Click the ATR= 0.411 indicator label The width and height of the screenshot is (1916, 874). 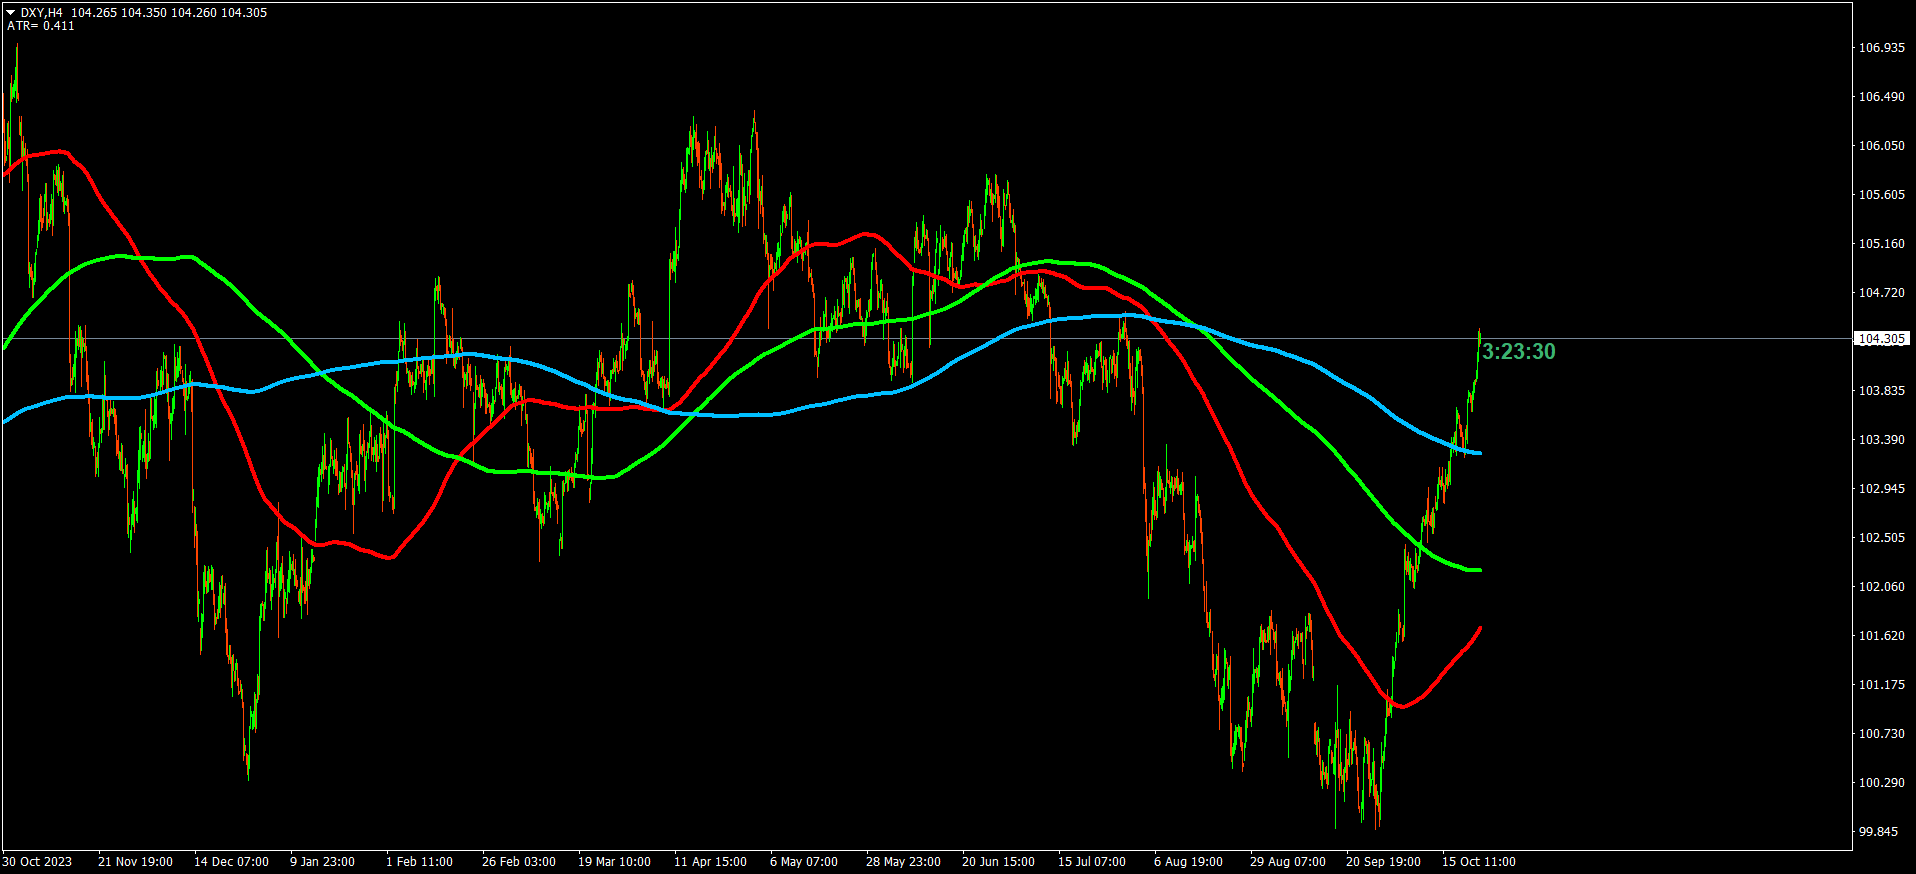tap(41, 26)
